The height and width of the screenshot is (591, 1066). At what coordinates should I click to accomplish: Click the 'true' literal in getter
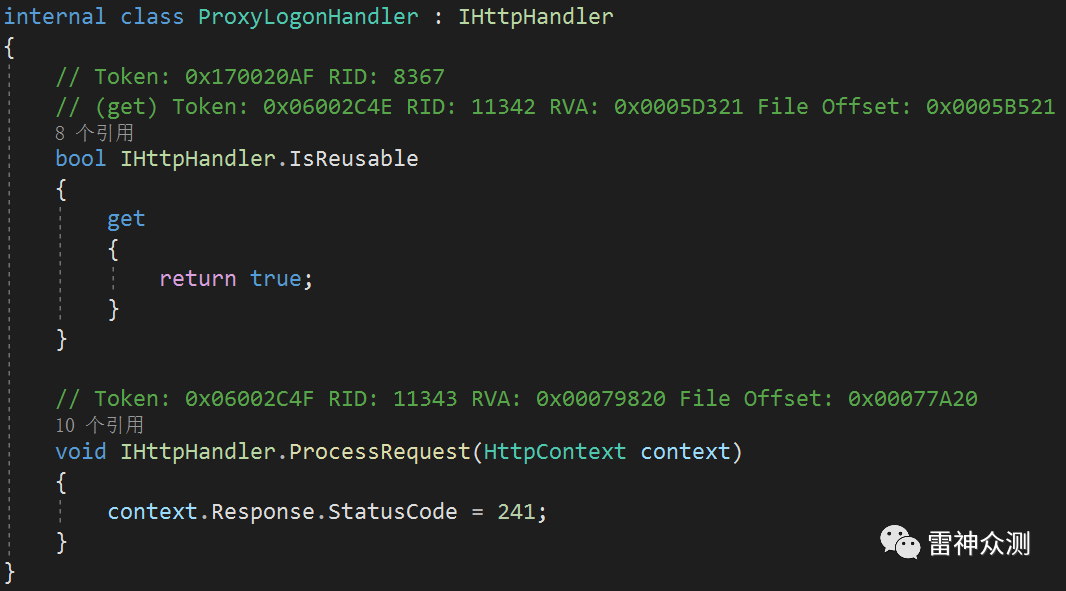tap(275, 279)
